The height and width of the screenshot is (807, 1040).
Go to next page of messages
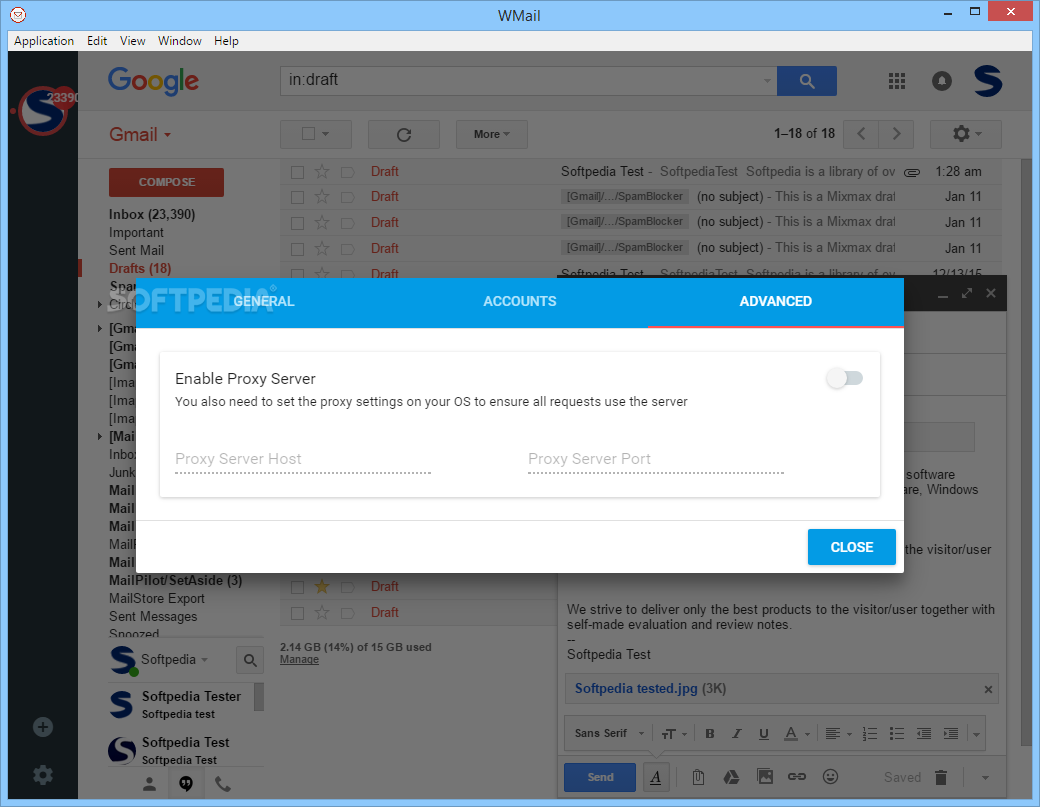click(896, 134)
